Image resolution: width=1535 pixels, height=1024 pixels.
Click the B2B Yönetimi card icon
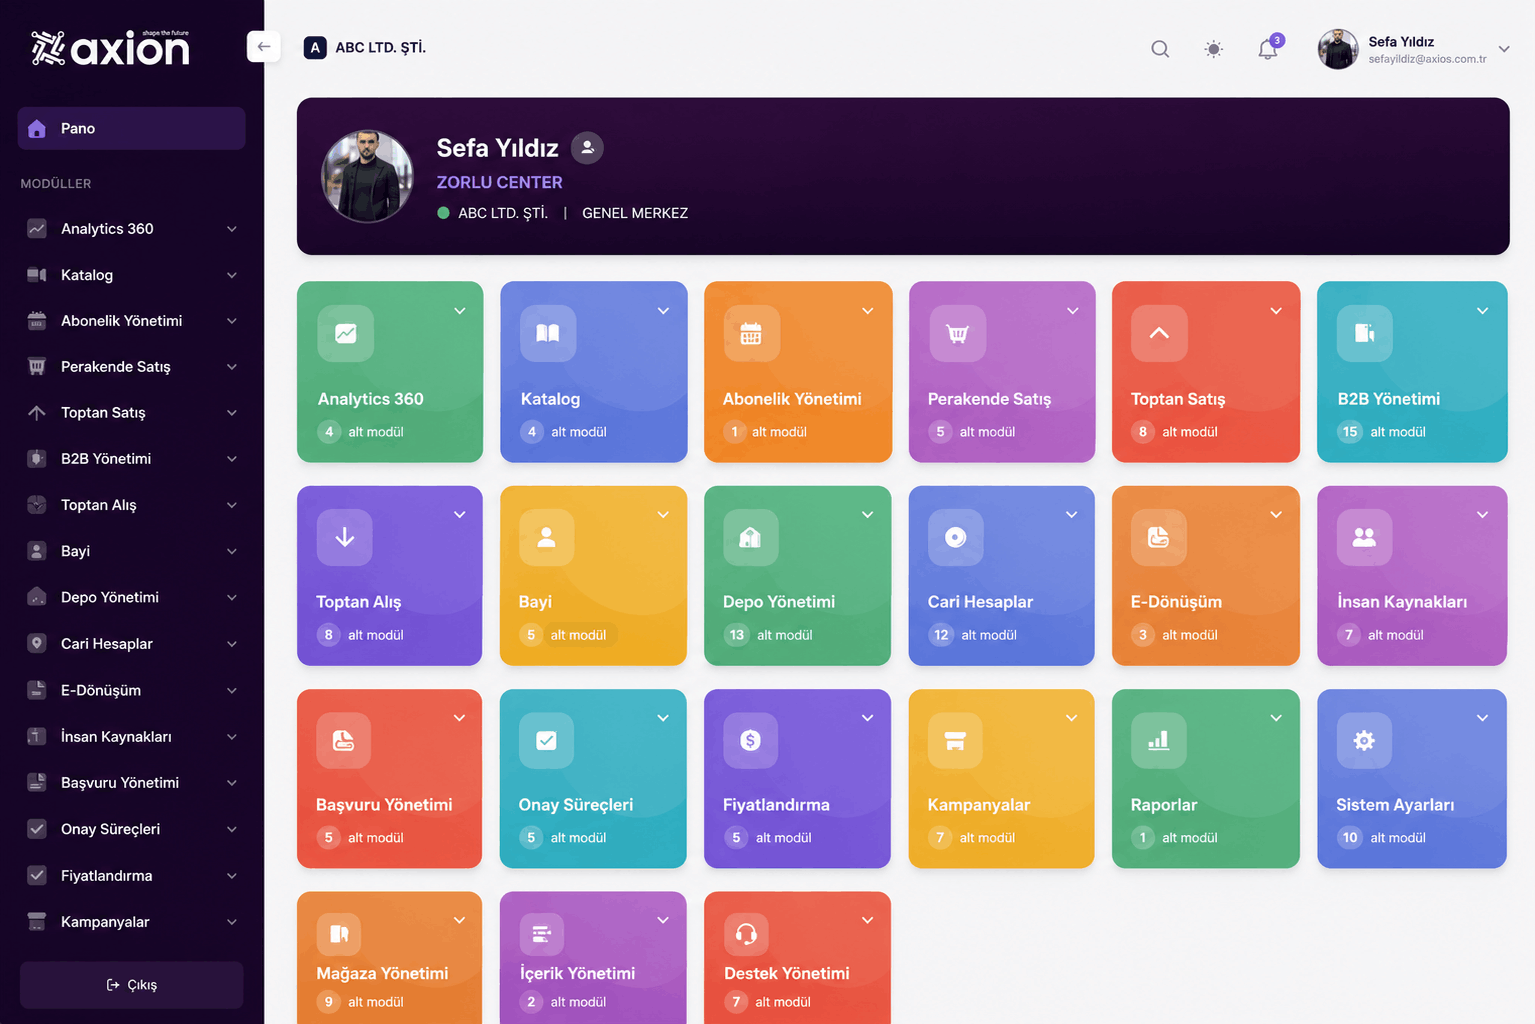[x=1365, y=333]
